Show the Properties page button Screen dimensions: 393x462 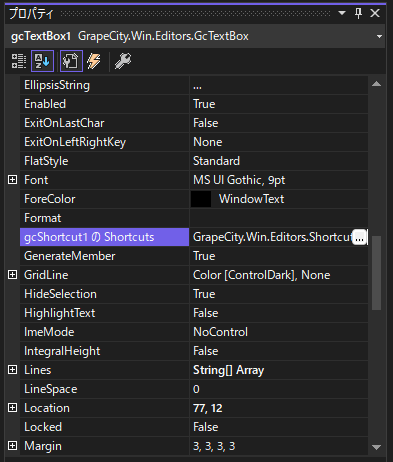tap(71, 61)
